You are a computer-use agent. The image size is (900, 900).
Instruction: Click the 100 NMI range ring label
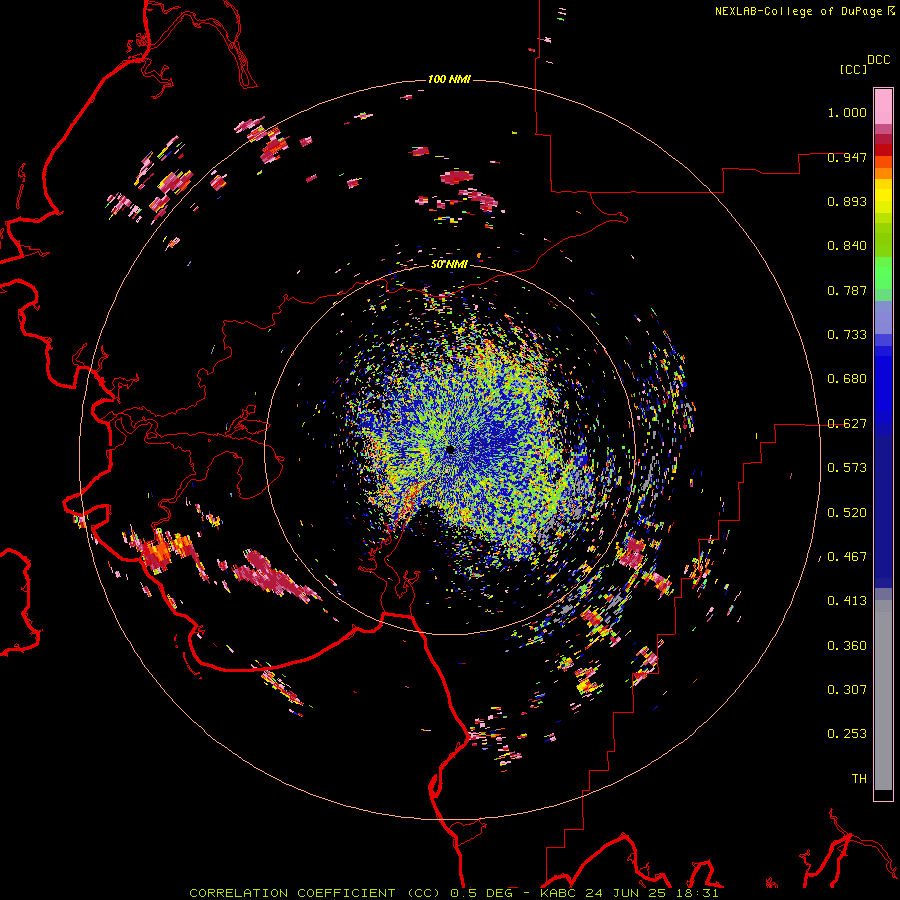pos(449,79)
